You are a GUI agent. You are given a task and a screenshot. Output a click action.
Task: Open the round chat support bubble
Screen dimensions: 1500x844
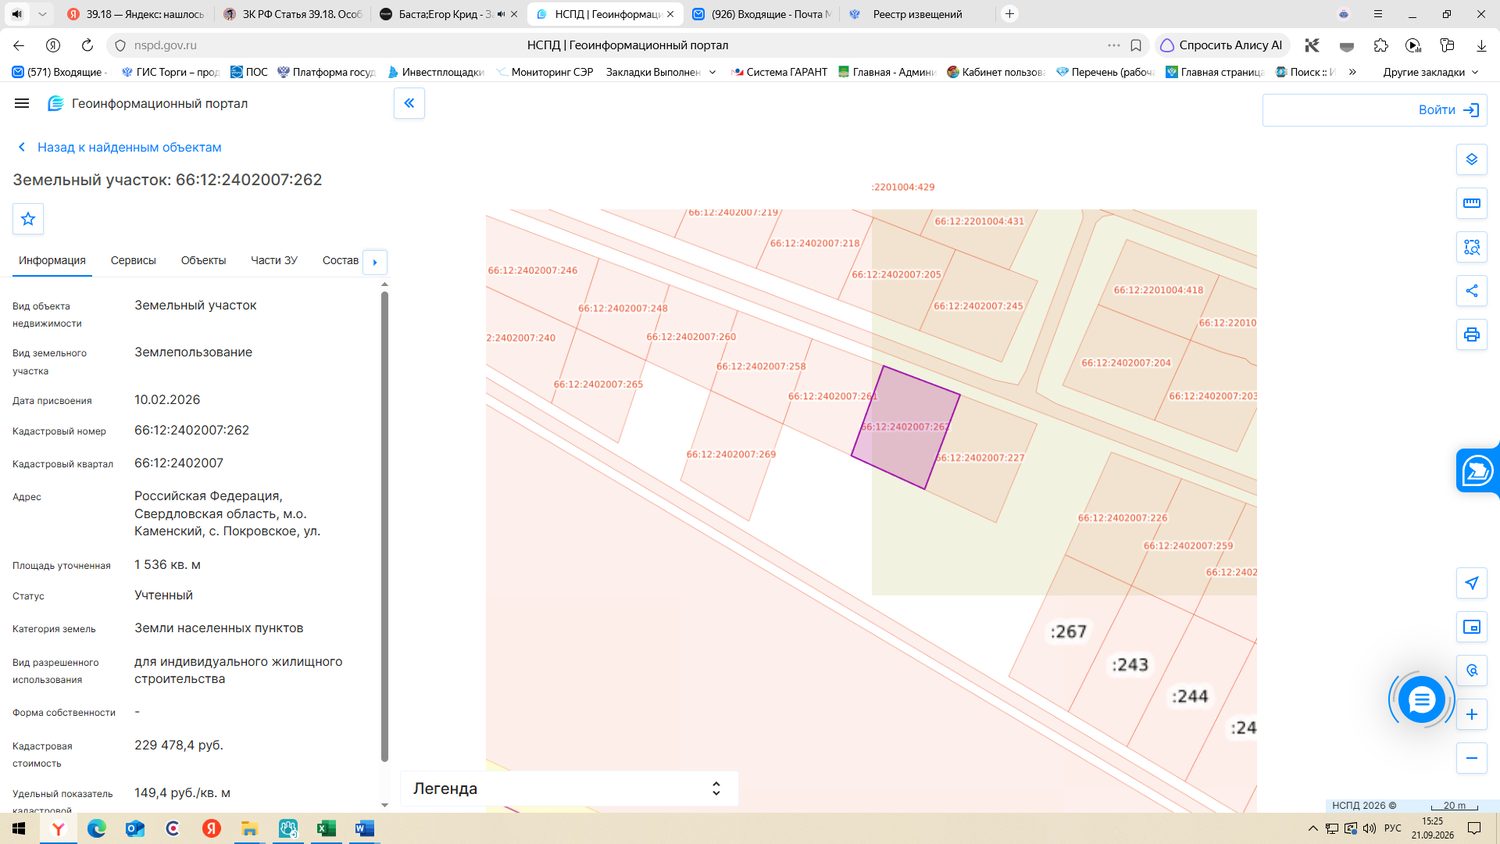click(1421, 700)
